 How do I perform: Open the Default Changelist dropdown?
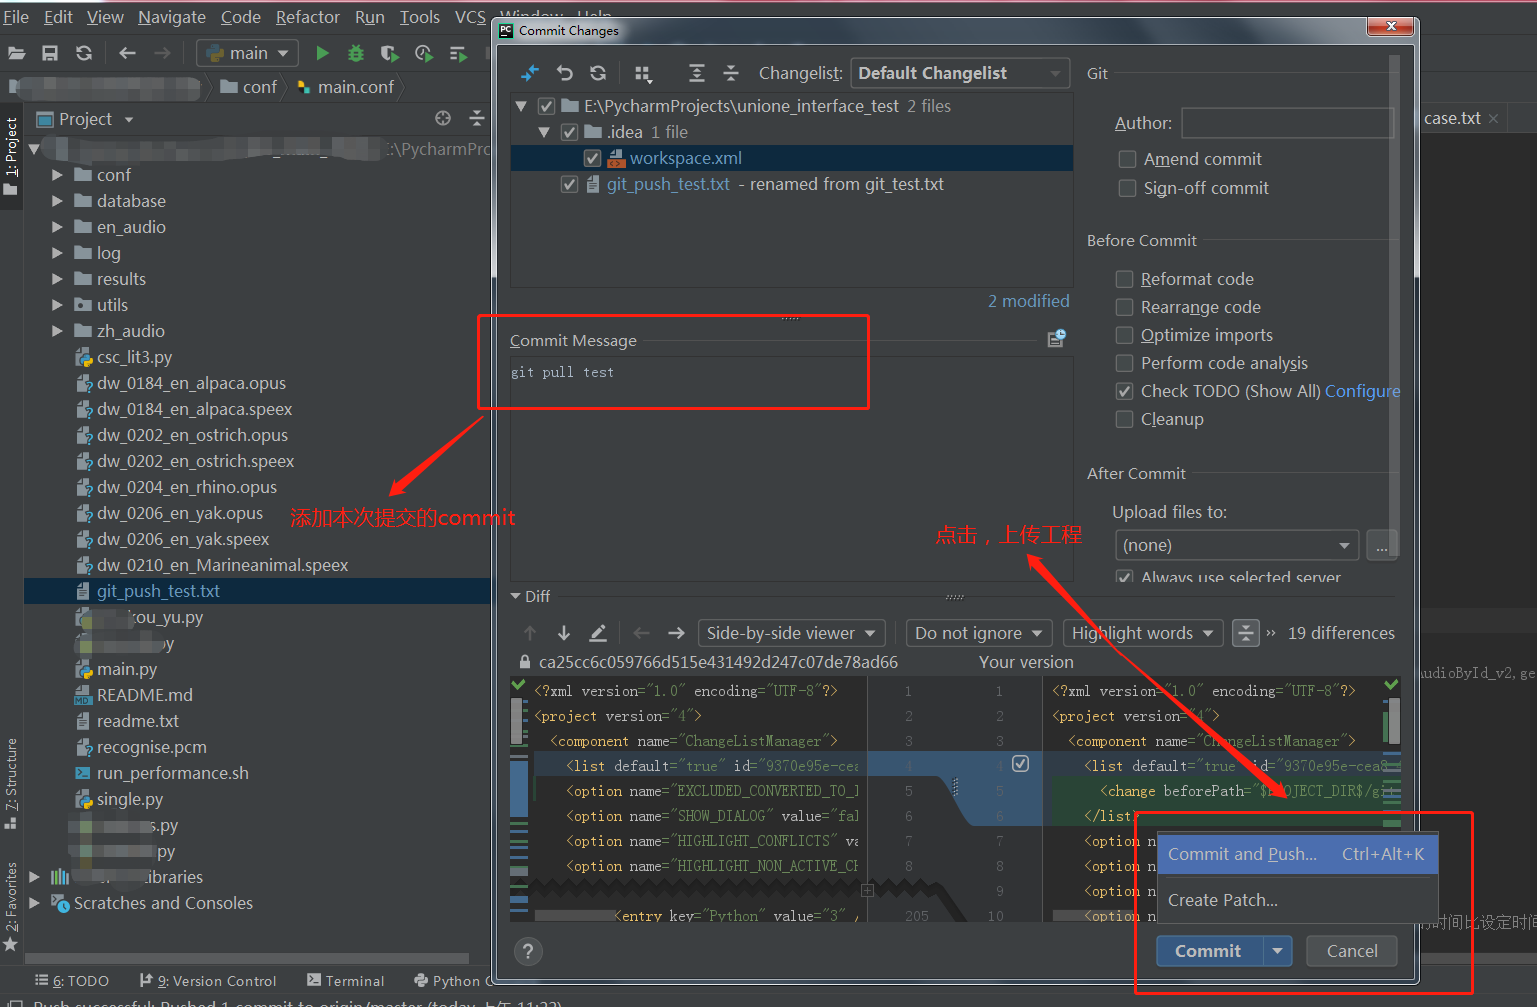coord(959,73)
